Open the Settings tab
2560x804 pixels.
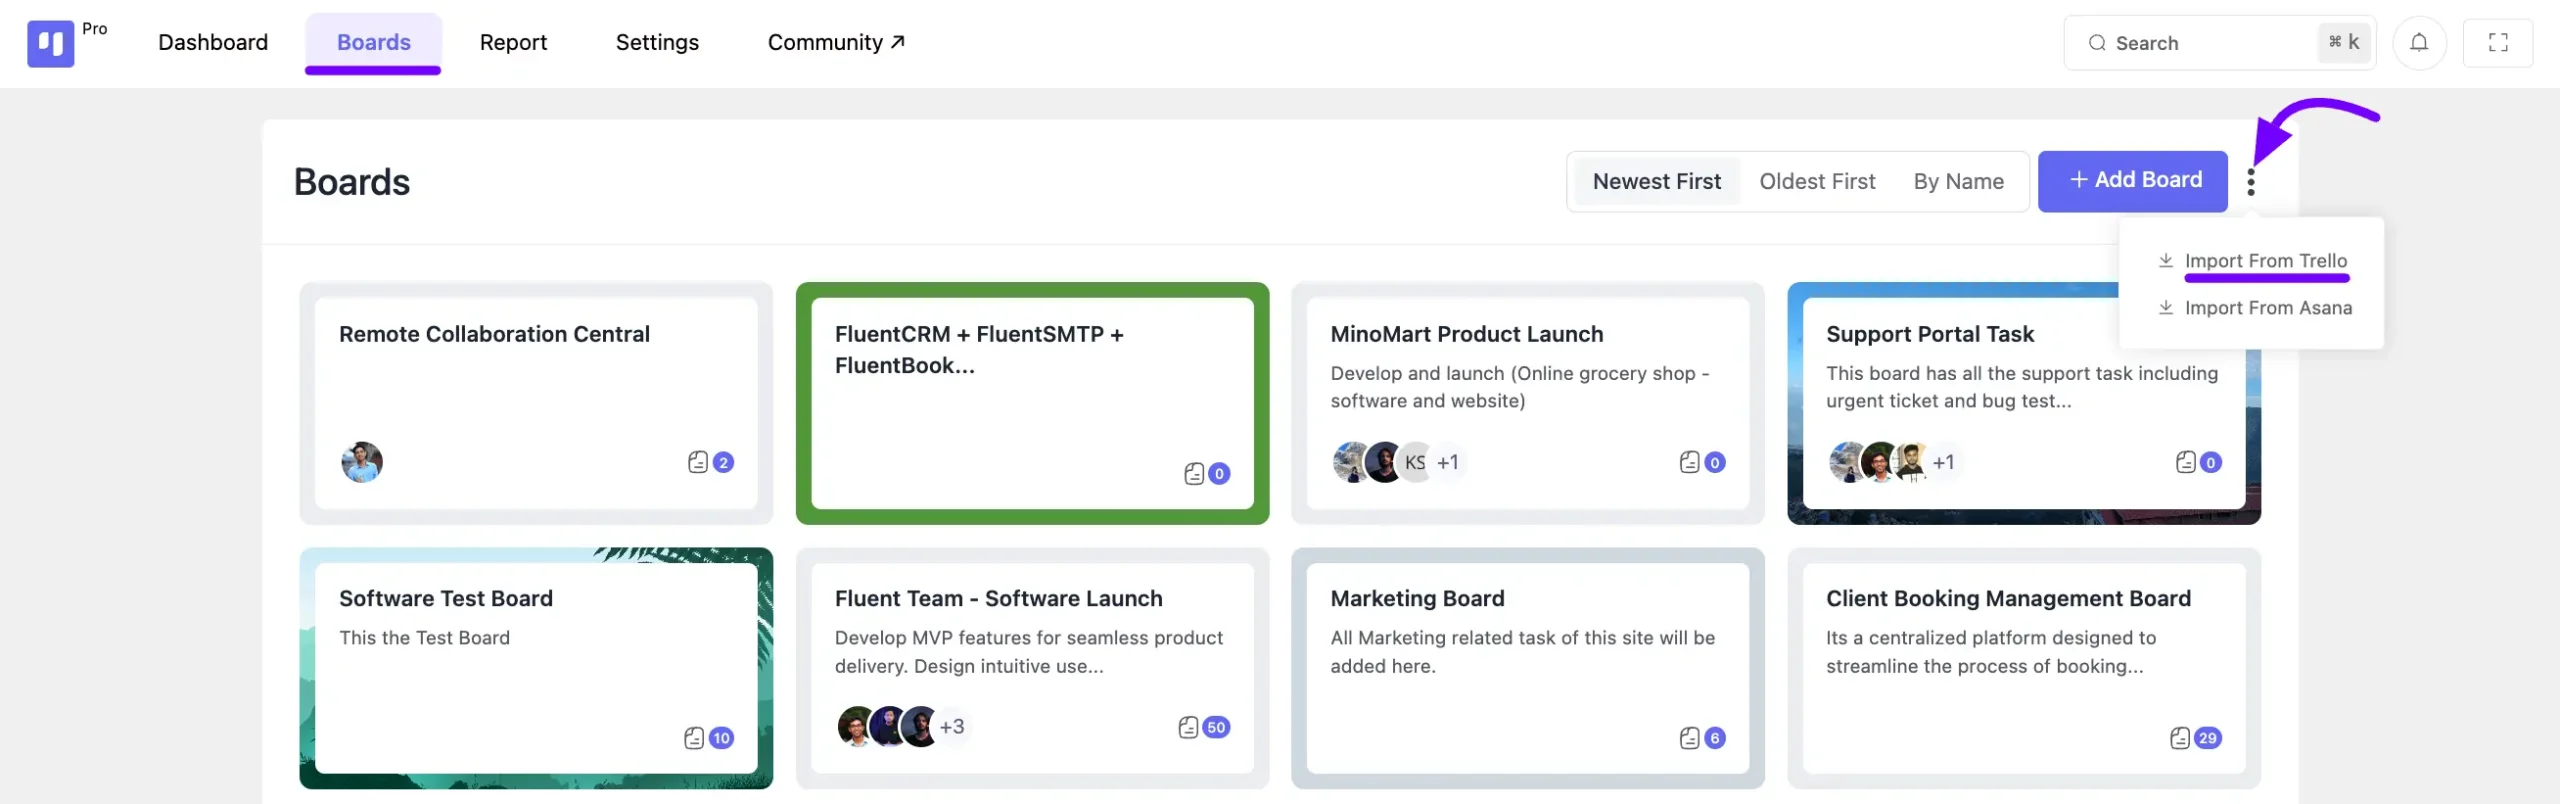tap(657, 43)
